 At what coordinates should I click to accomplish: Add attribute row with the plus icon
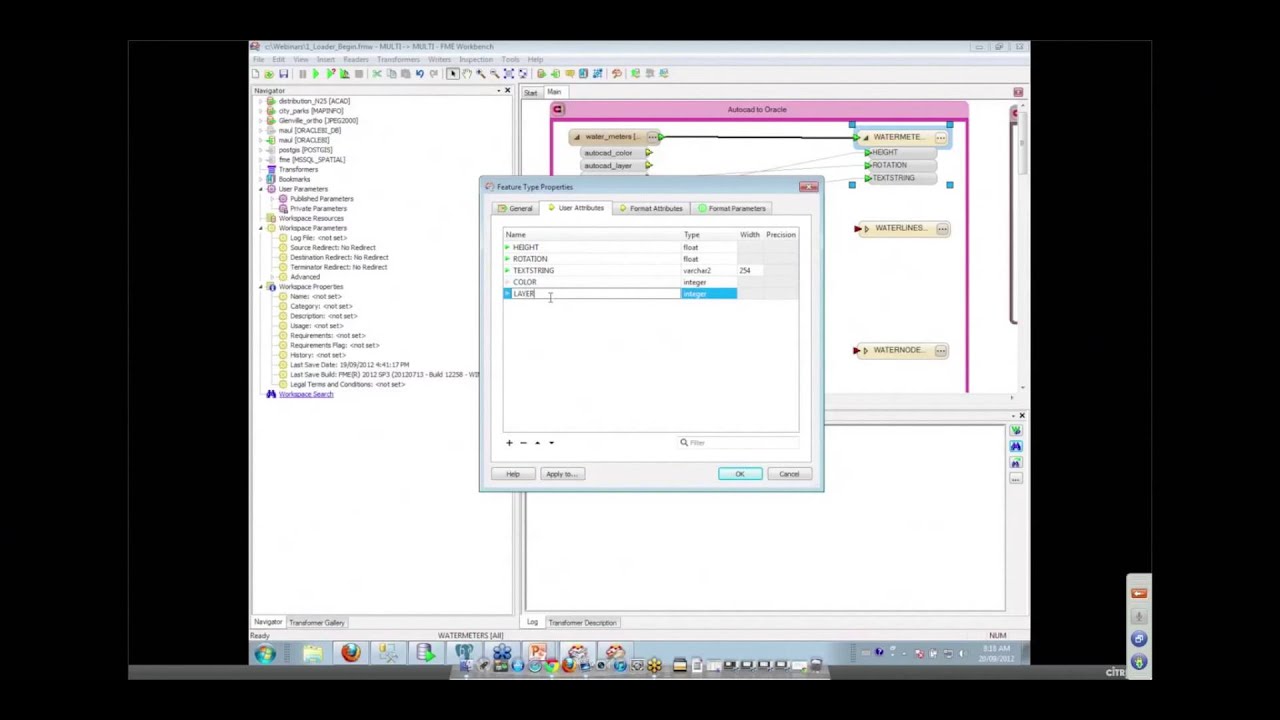pos(509,442)
